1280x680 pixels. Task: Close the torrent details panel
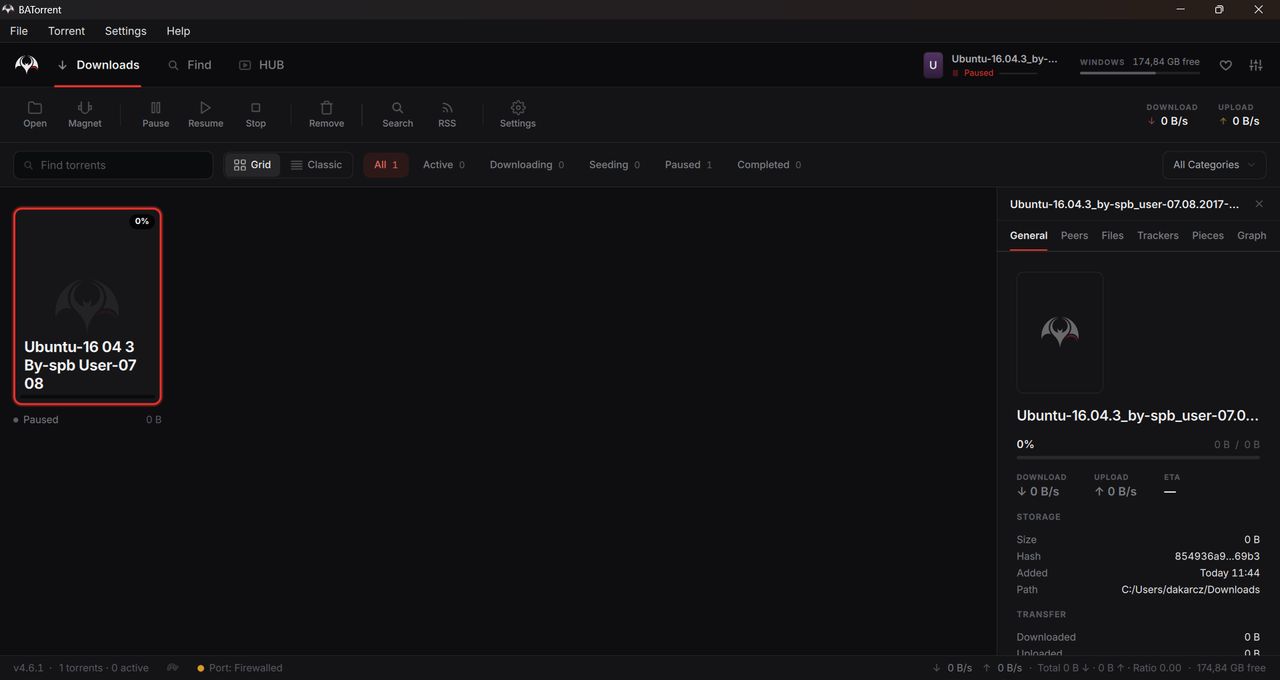(x=1259, y=204)
